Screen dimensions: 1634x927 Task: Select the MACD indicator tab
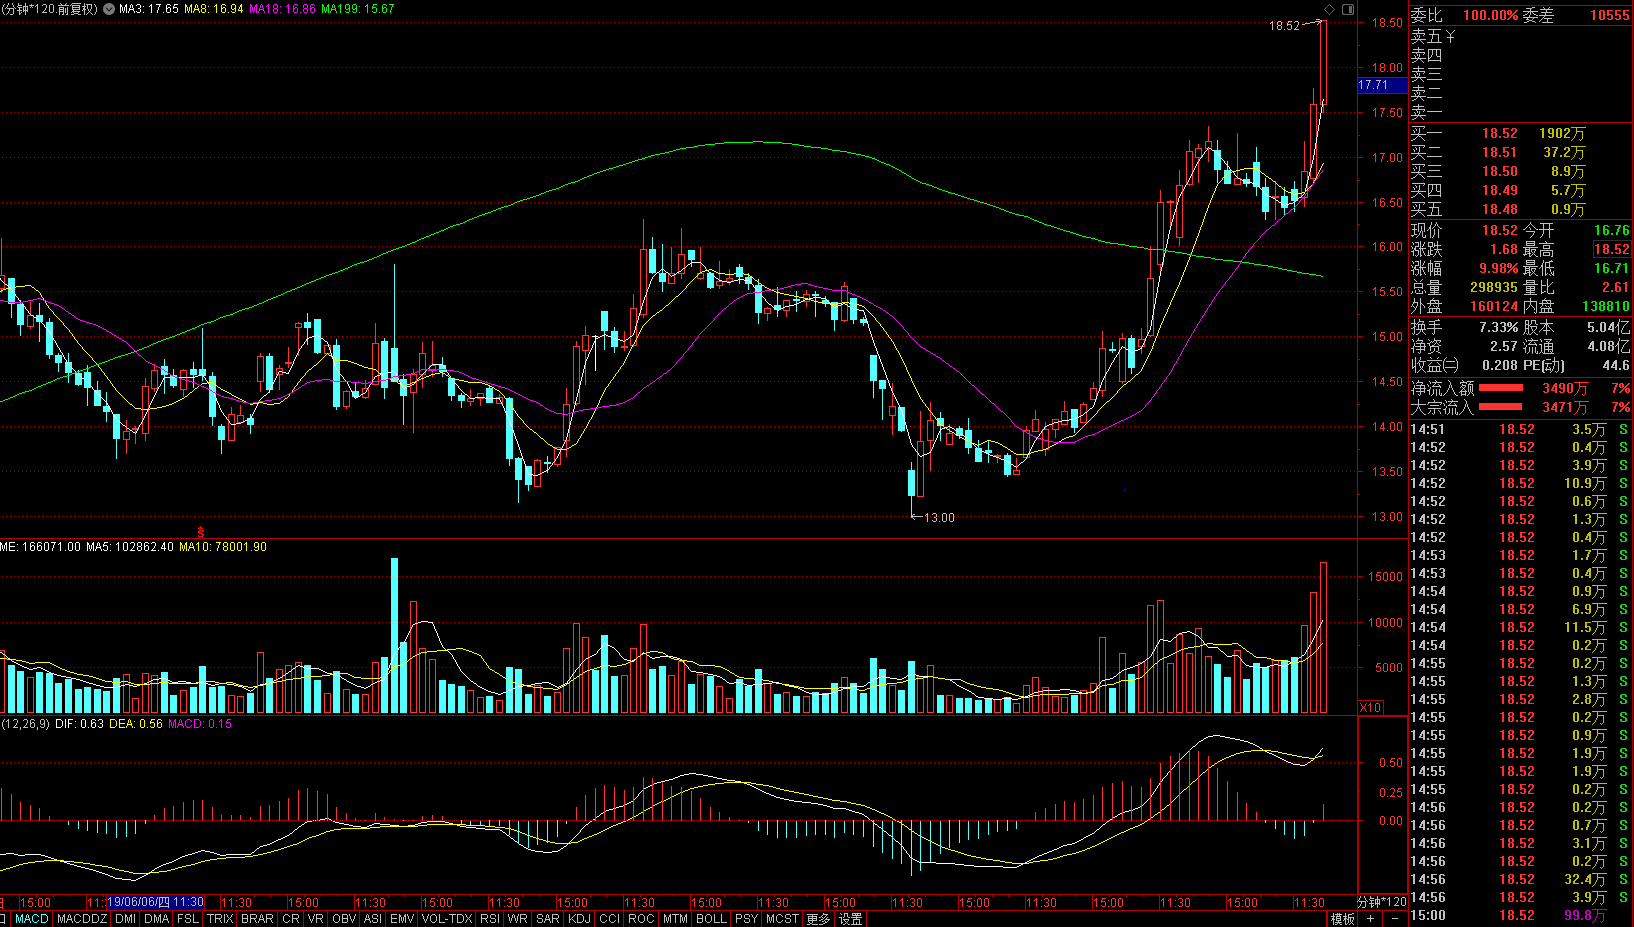(32, 919)
